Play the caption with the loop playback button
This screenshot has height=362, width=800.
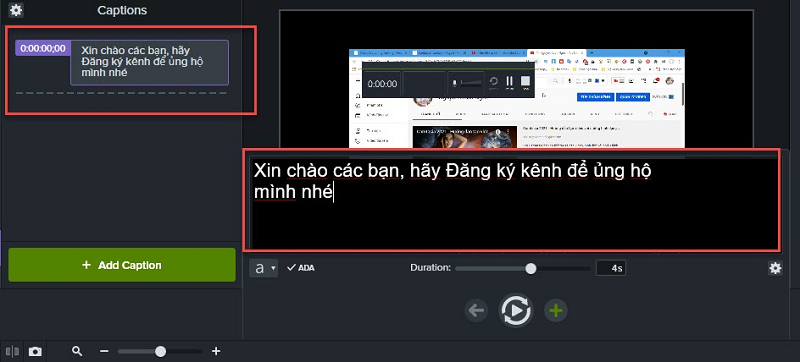tap(516, 310)
